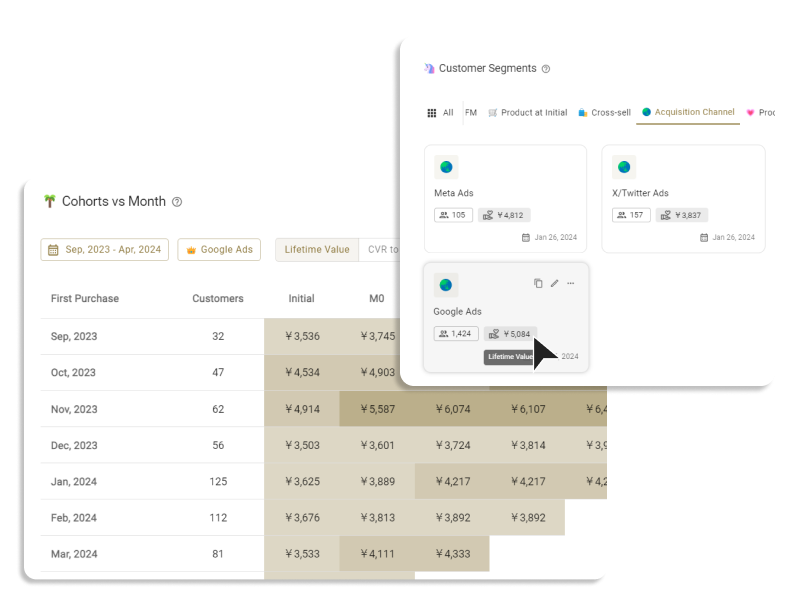Select the Jan, 2024 cohort row label
Viewport: 800px width, 600px height.
coord(73,482)
